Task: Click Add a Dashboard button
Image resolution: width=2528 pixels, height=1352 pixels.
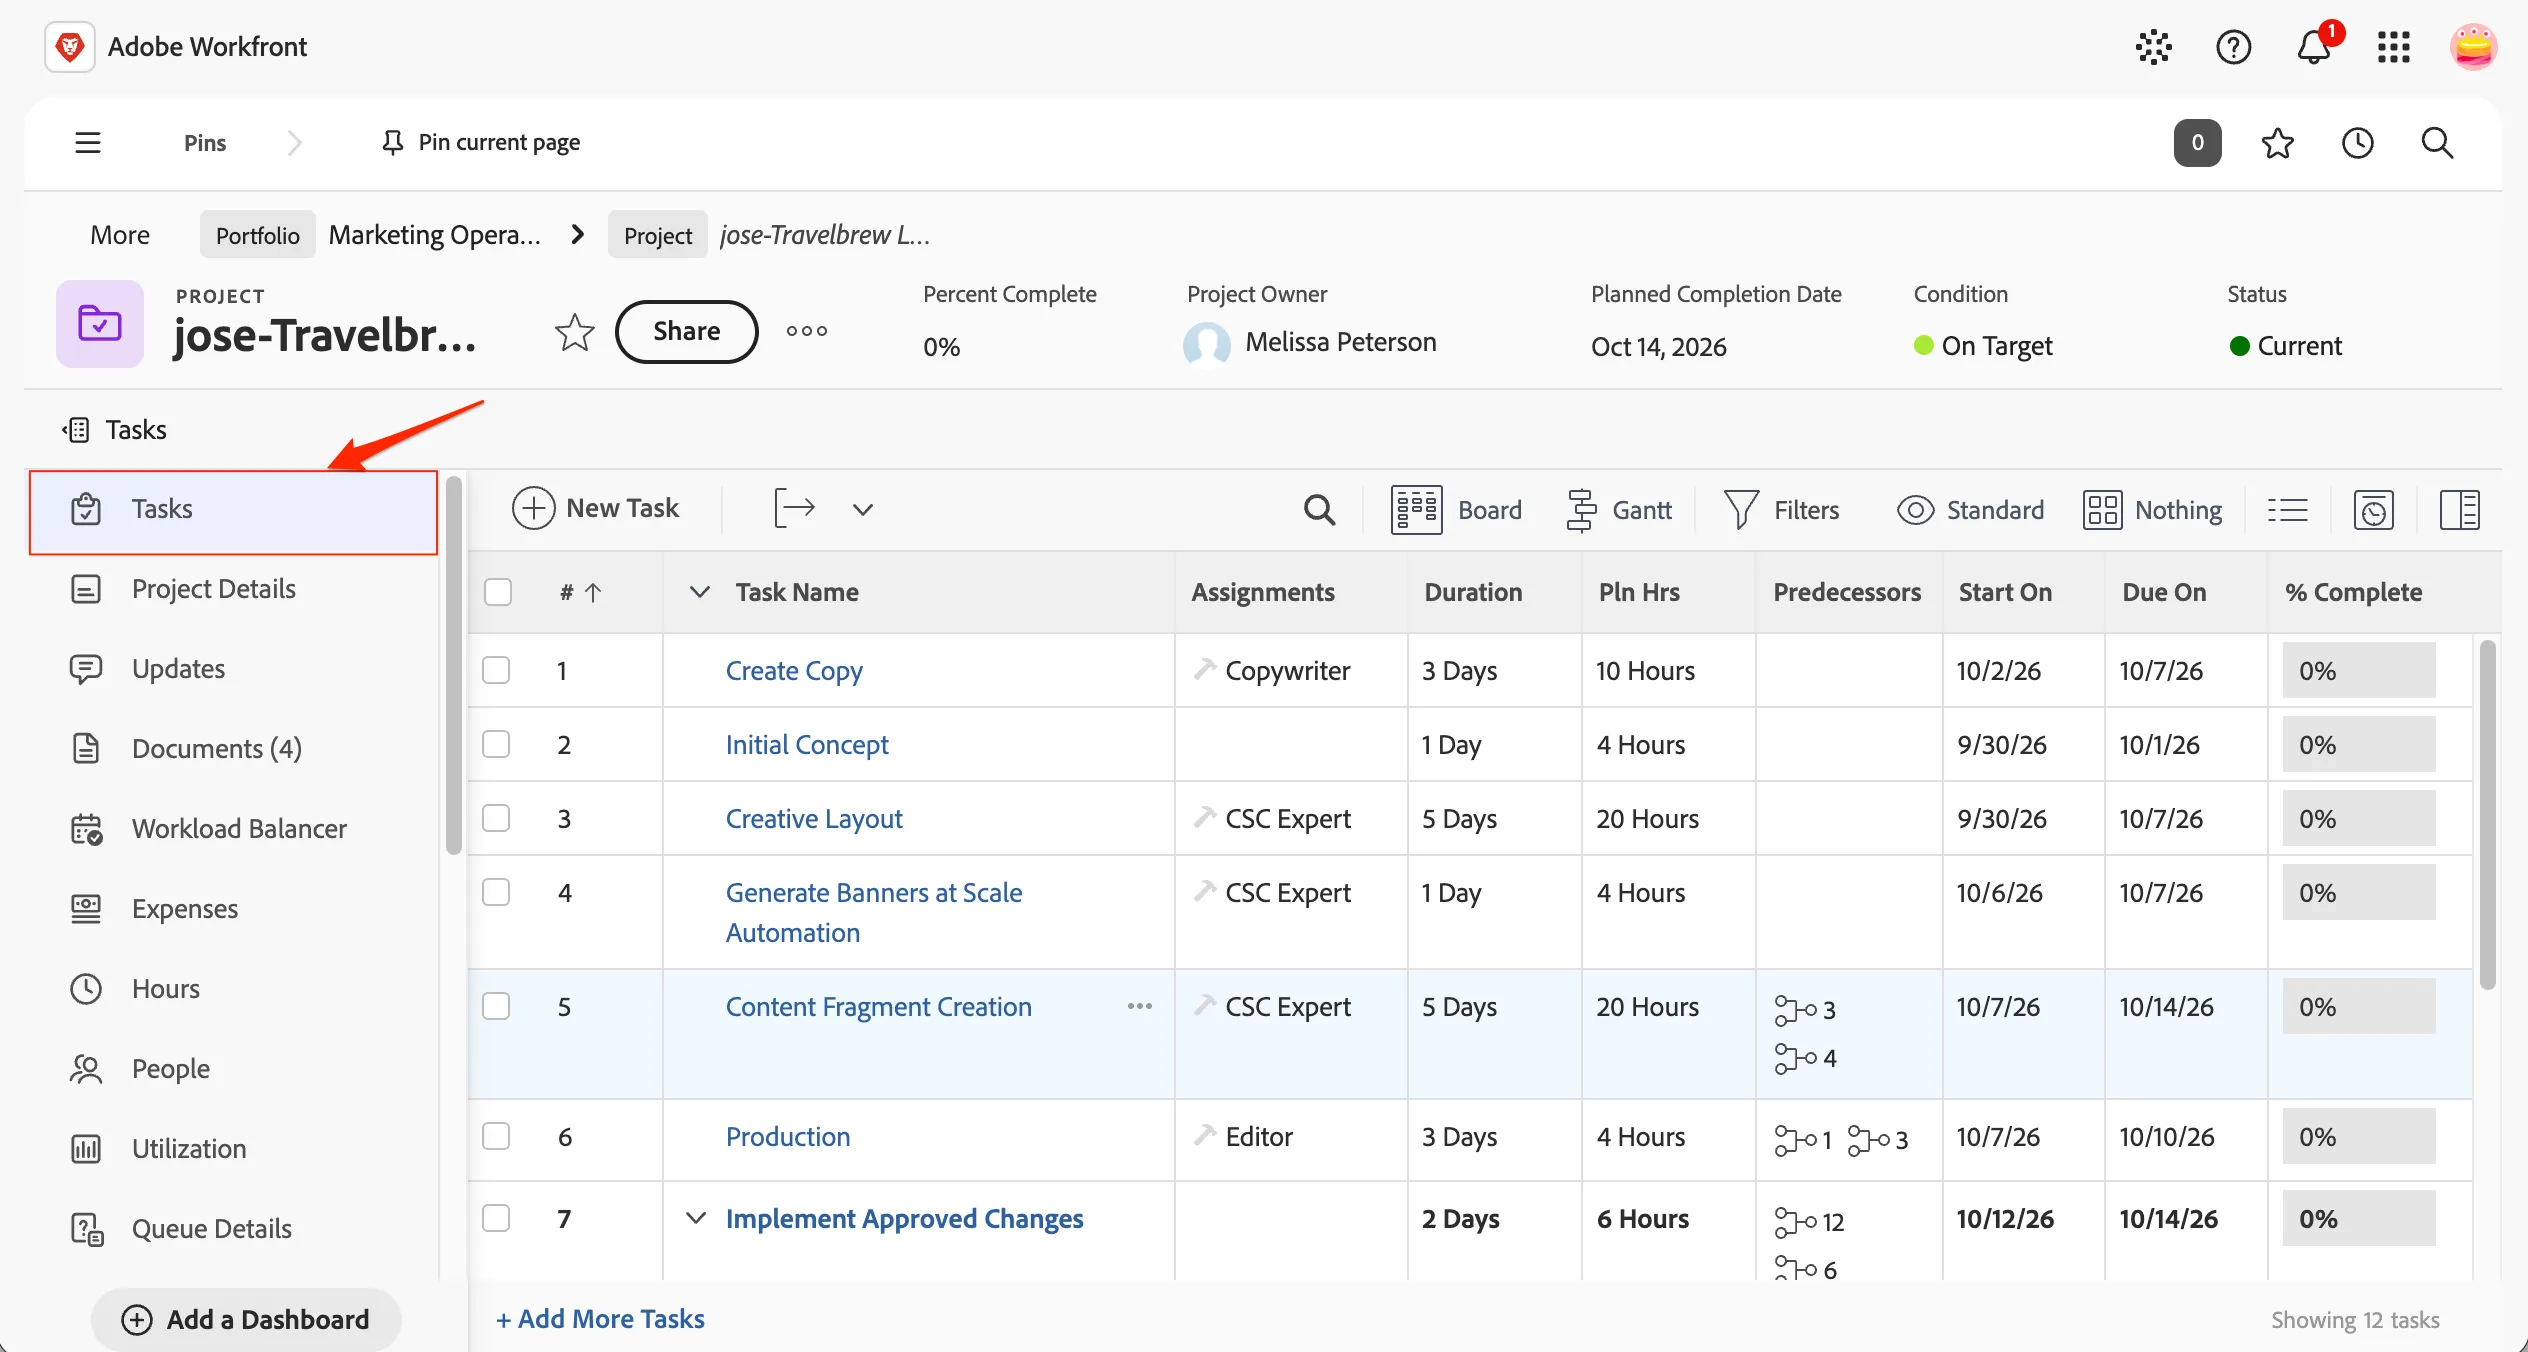Action: 246,1320
